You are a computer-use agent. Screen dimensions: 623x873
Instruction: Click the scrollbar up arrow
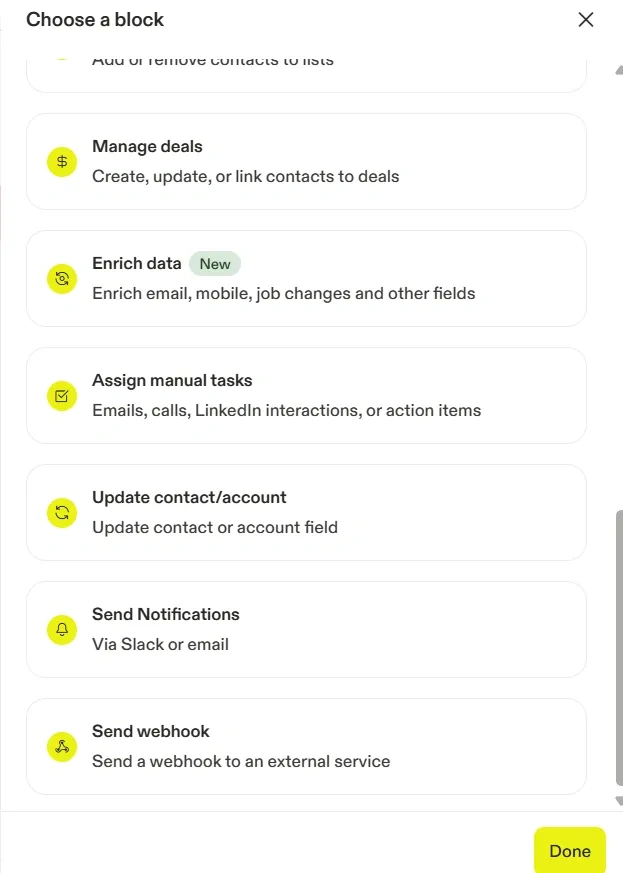(619, 70)
